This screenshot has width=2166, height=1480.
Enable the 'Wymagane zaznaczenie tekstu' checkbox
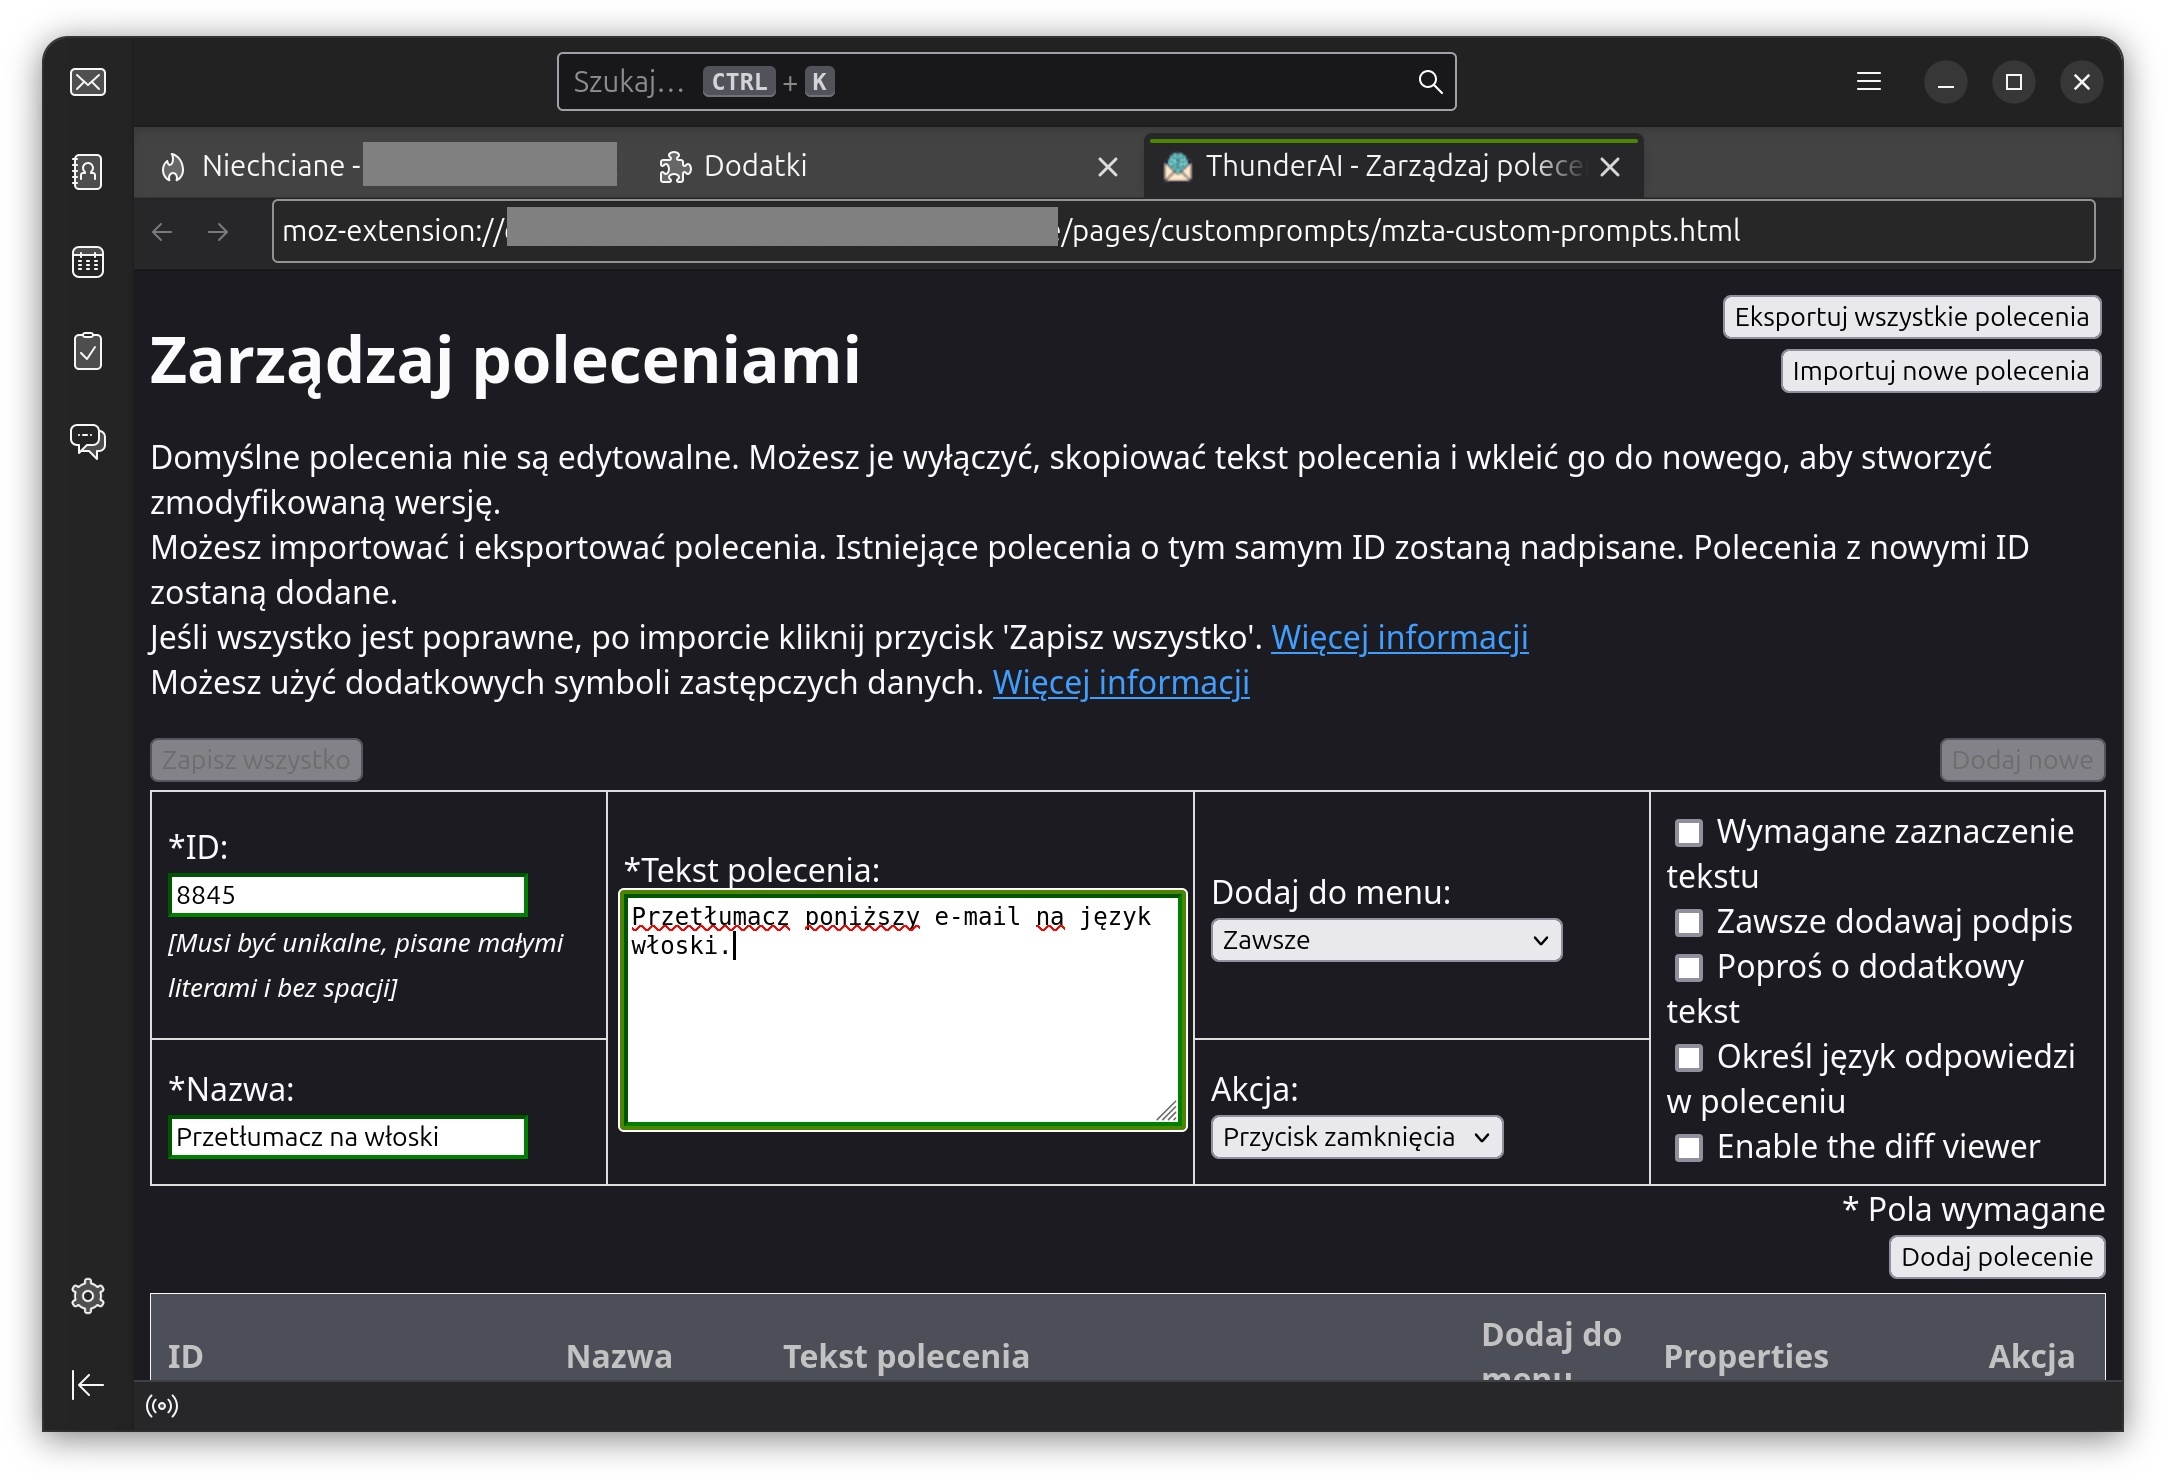[1690, 831]
